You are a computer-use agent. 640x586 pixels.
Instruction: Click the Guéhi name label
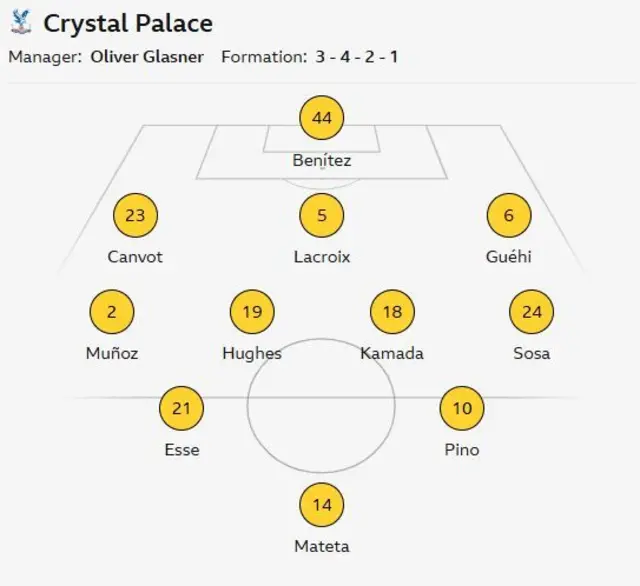(508, 257)
